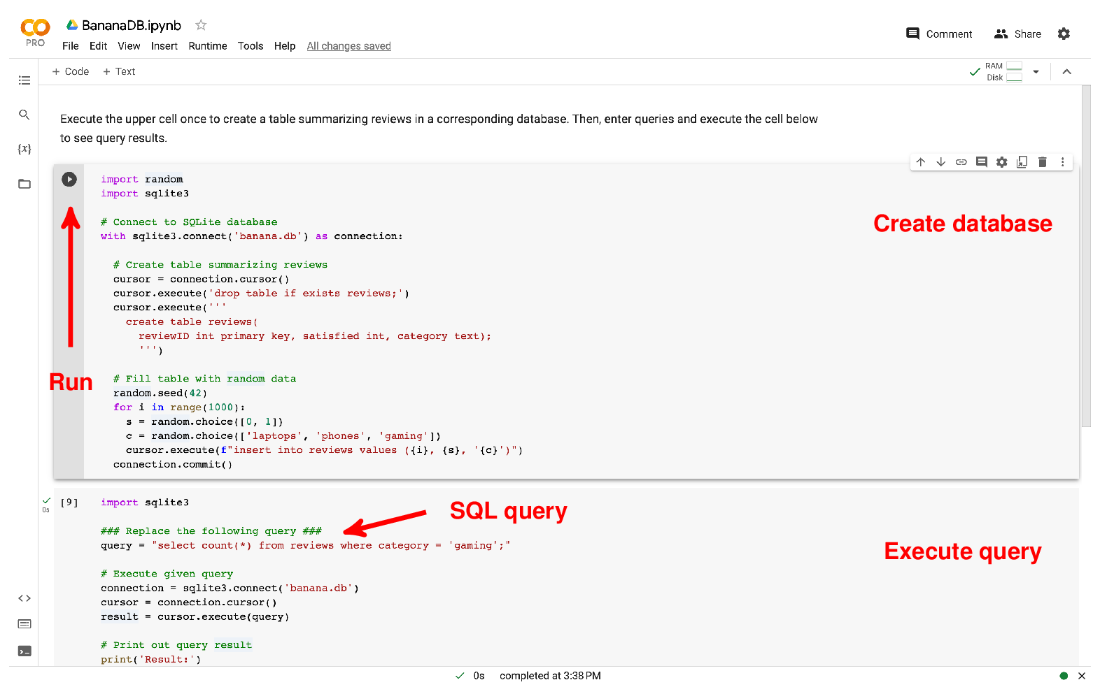Click the All changes saved link
The width and height of the screenshot is (1100, 694).
pos(349,46)
